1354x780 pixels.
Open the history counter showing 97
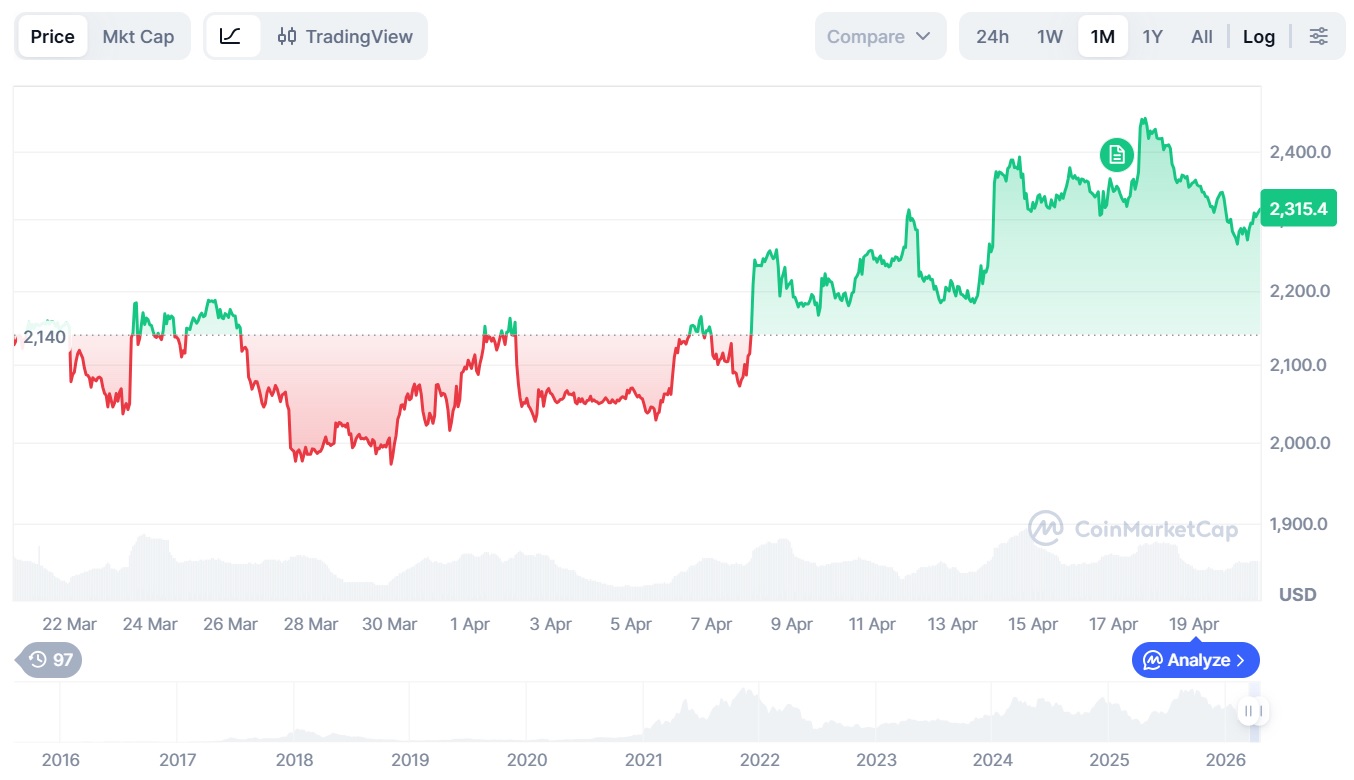pos(50,660)
